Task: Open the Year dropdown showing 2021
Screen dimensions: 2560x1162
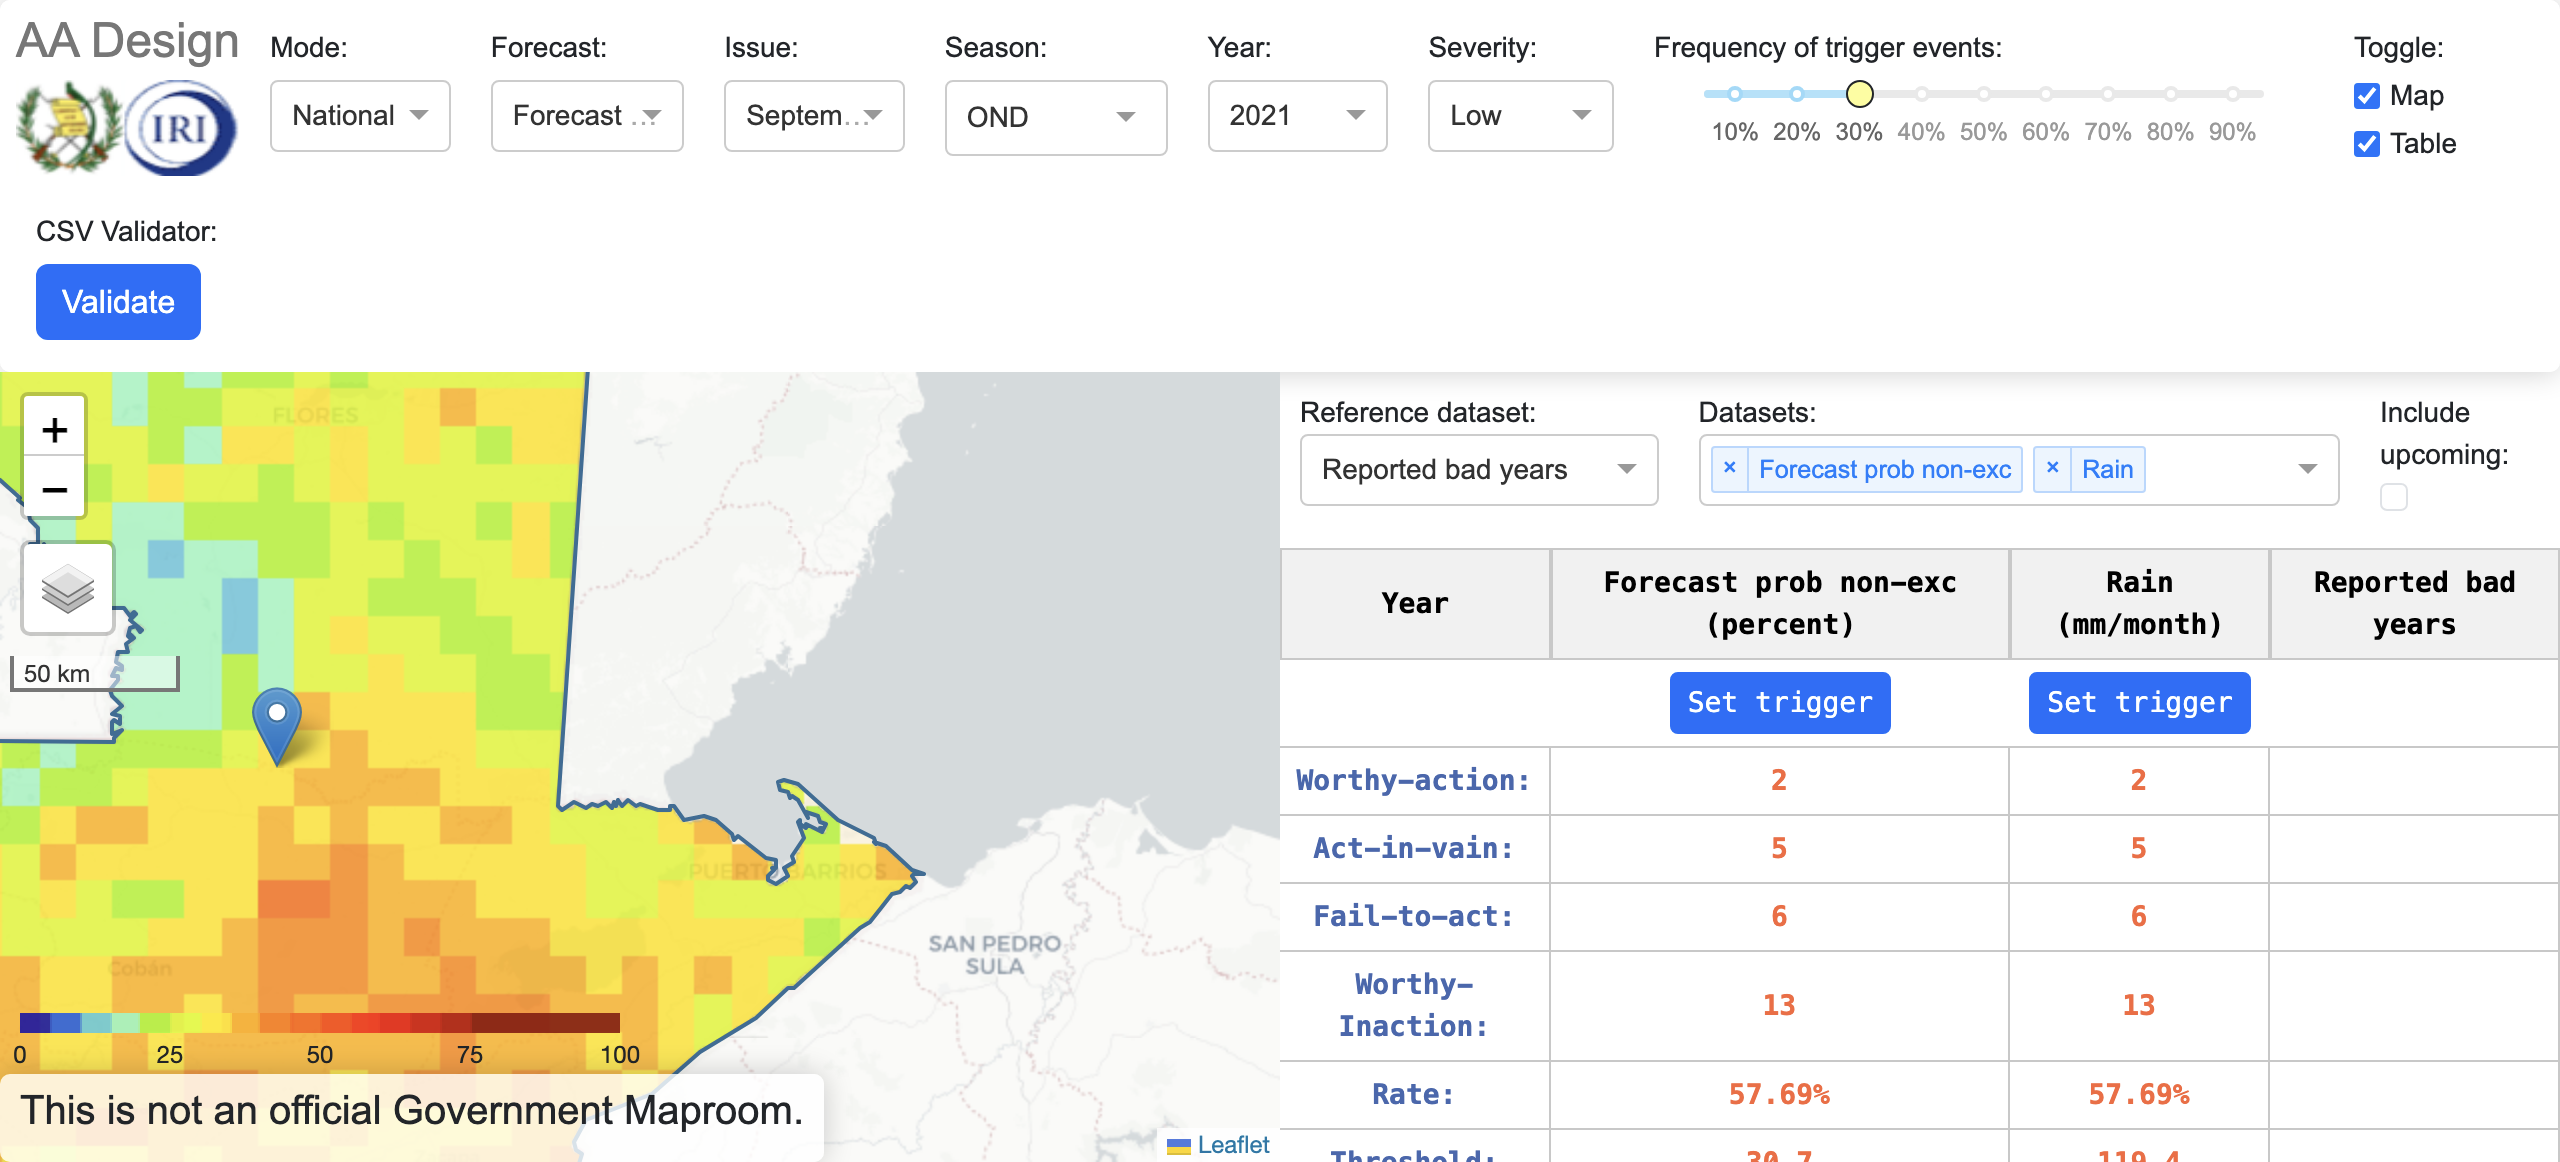Action: tap(1297, 116)
